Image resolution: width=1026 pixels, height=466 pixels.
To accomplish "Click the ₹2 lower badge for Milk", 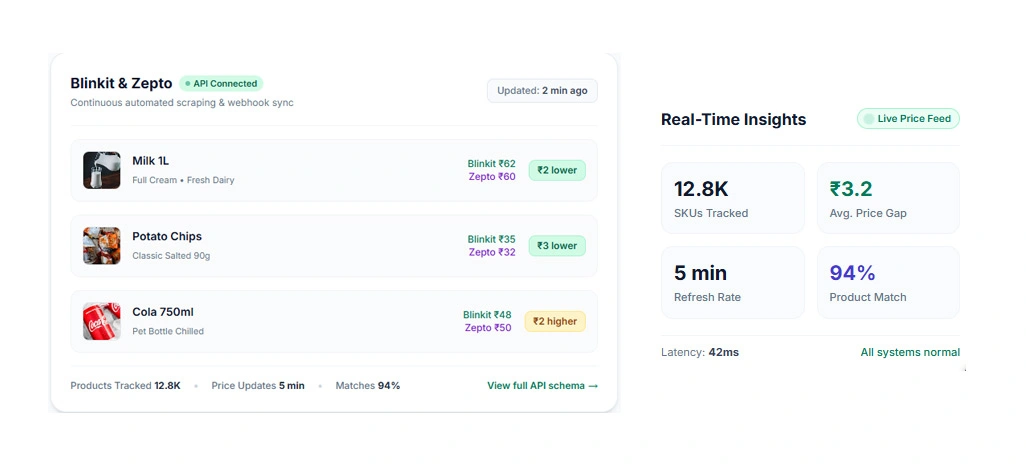I will pyautogui.click(x=557, y=170).
